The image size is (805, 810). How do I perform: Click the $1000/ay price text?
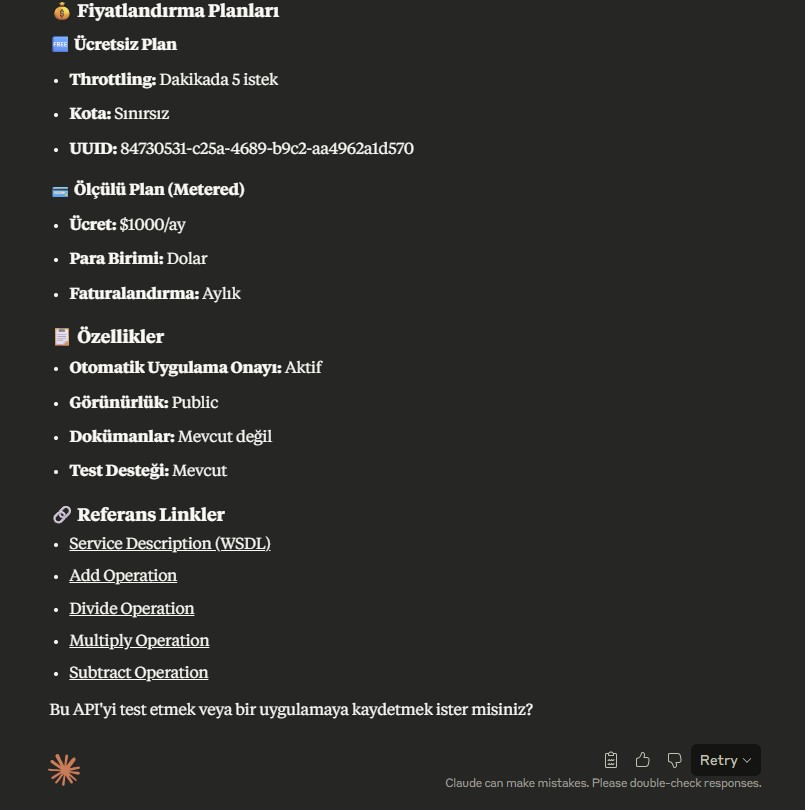(x=152, y=225)
